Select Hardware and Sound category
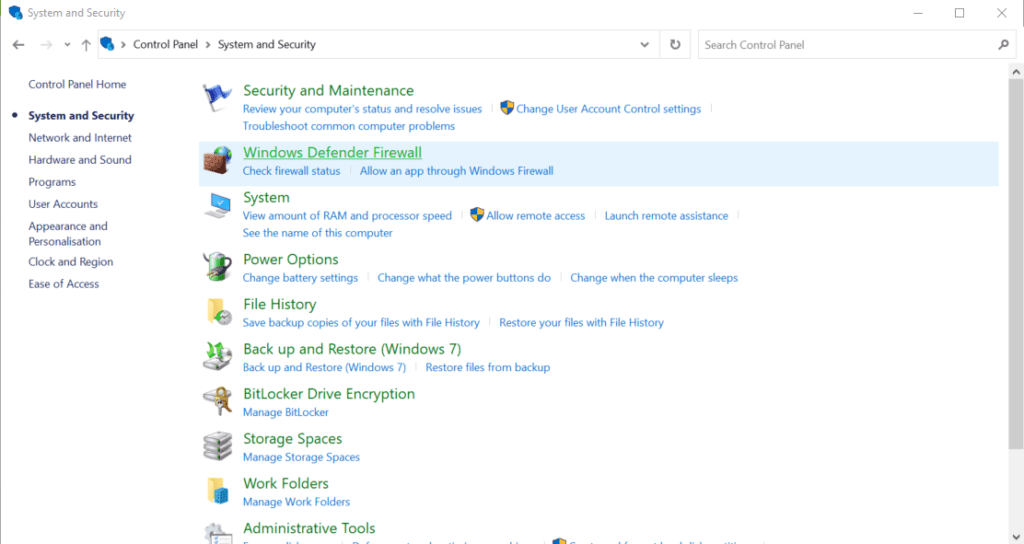This screenshot has height=544, width=1024. [x=80, y=160]
